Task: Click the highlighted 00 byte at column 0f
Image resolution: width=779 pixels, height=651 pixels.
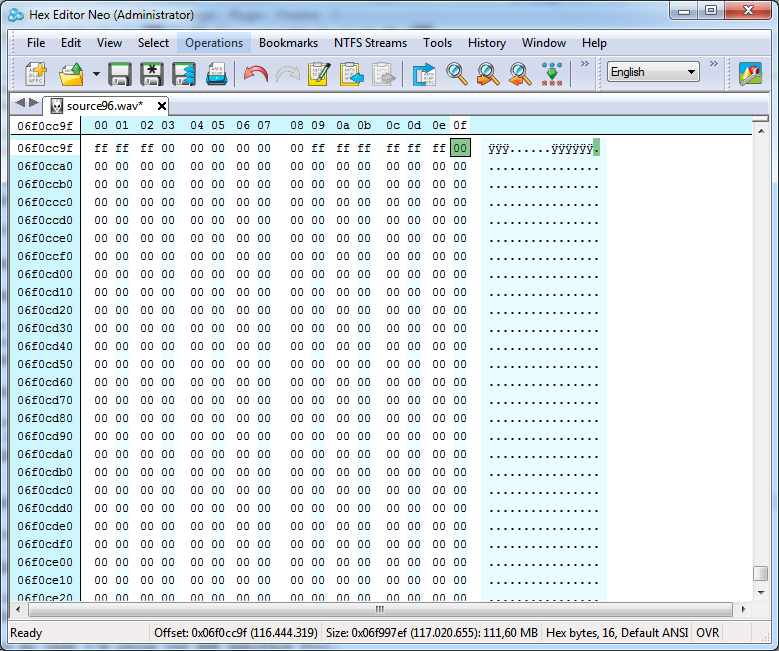Action: [x=460, y=148]
